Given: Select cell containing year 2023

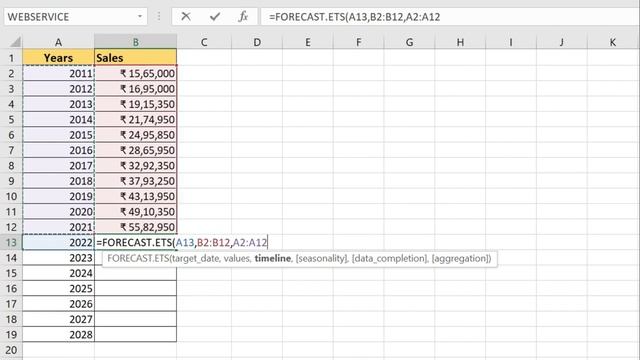Looking at the screenshot, I should [x=58, y=258].
